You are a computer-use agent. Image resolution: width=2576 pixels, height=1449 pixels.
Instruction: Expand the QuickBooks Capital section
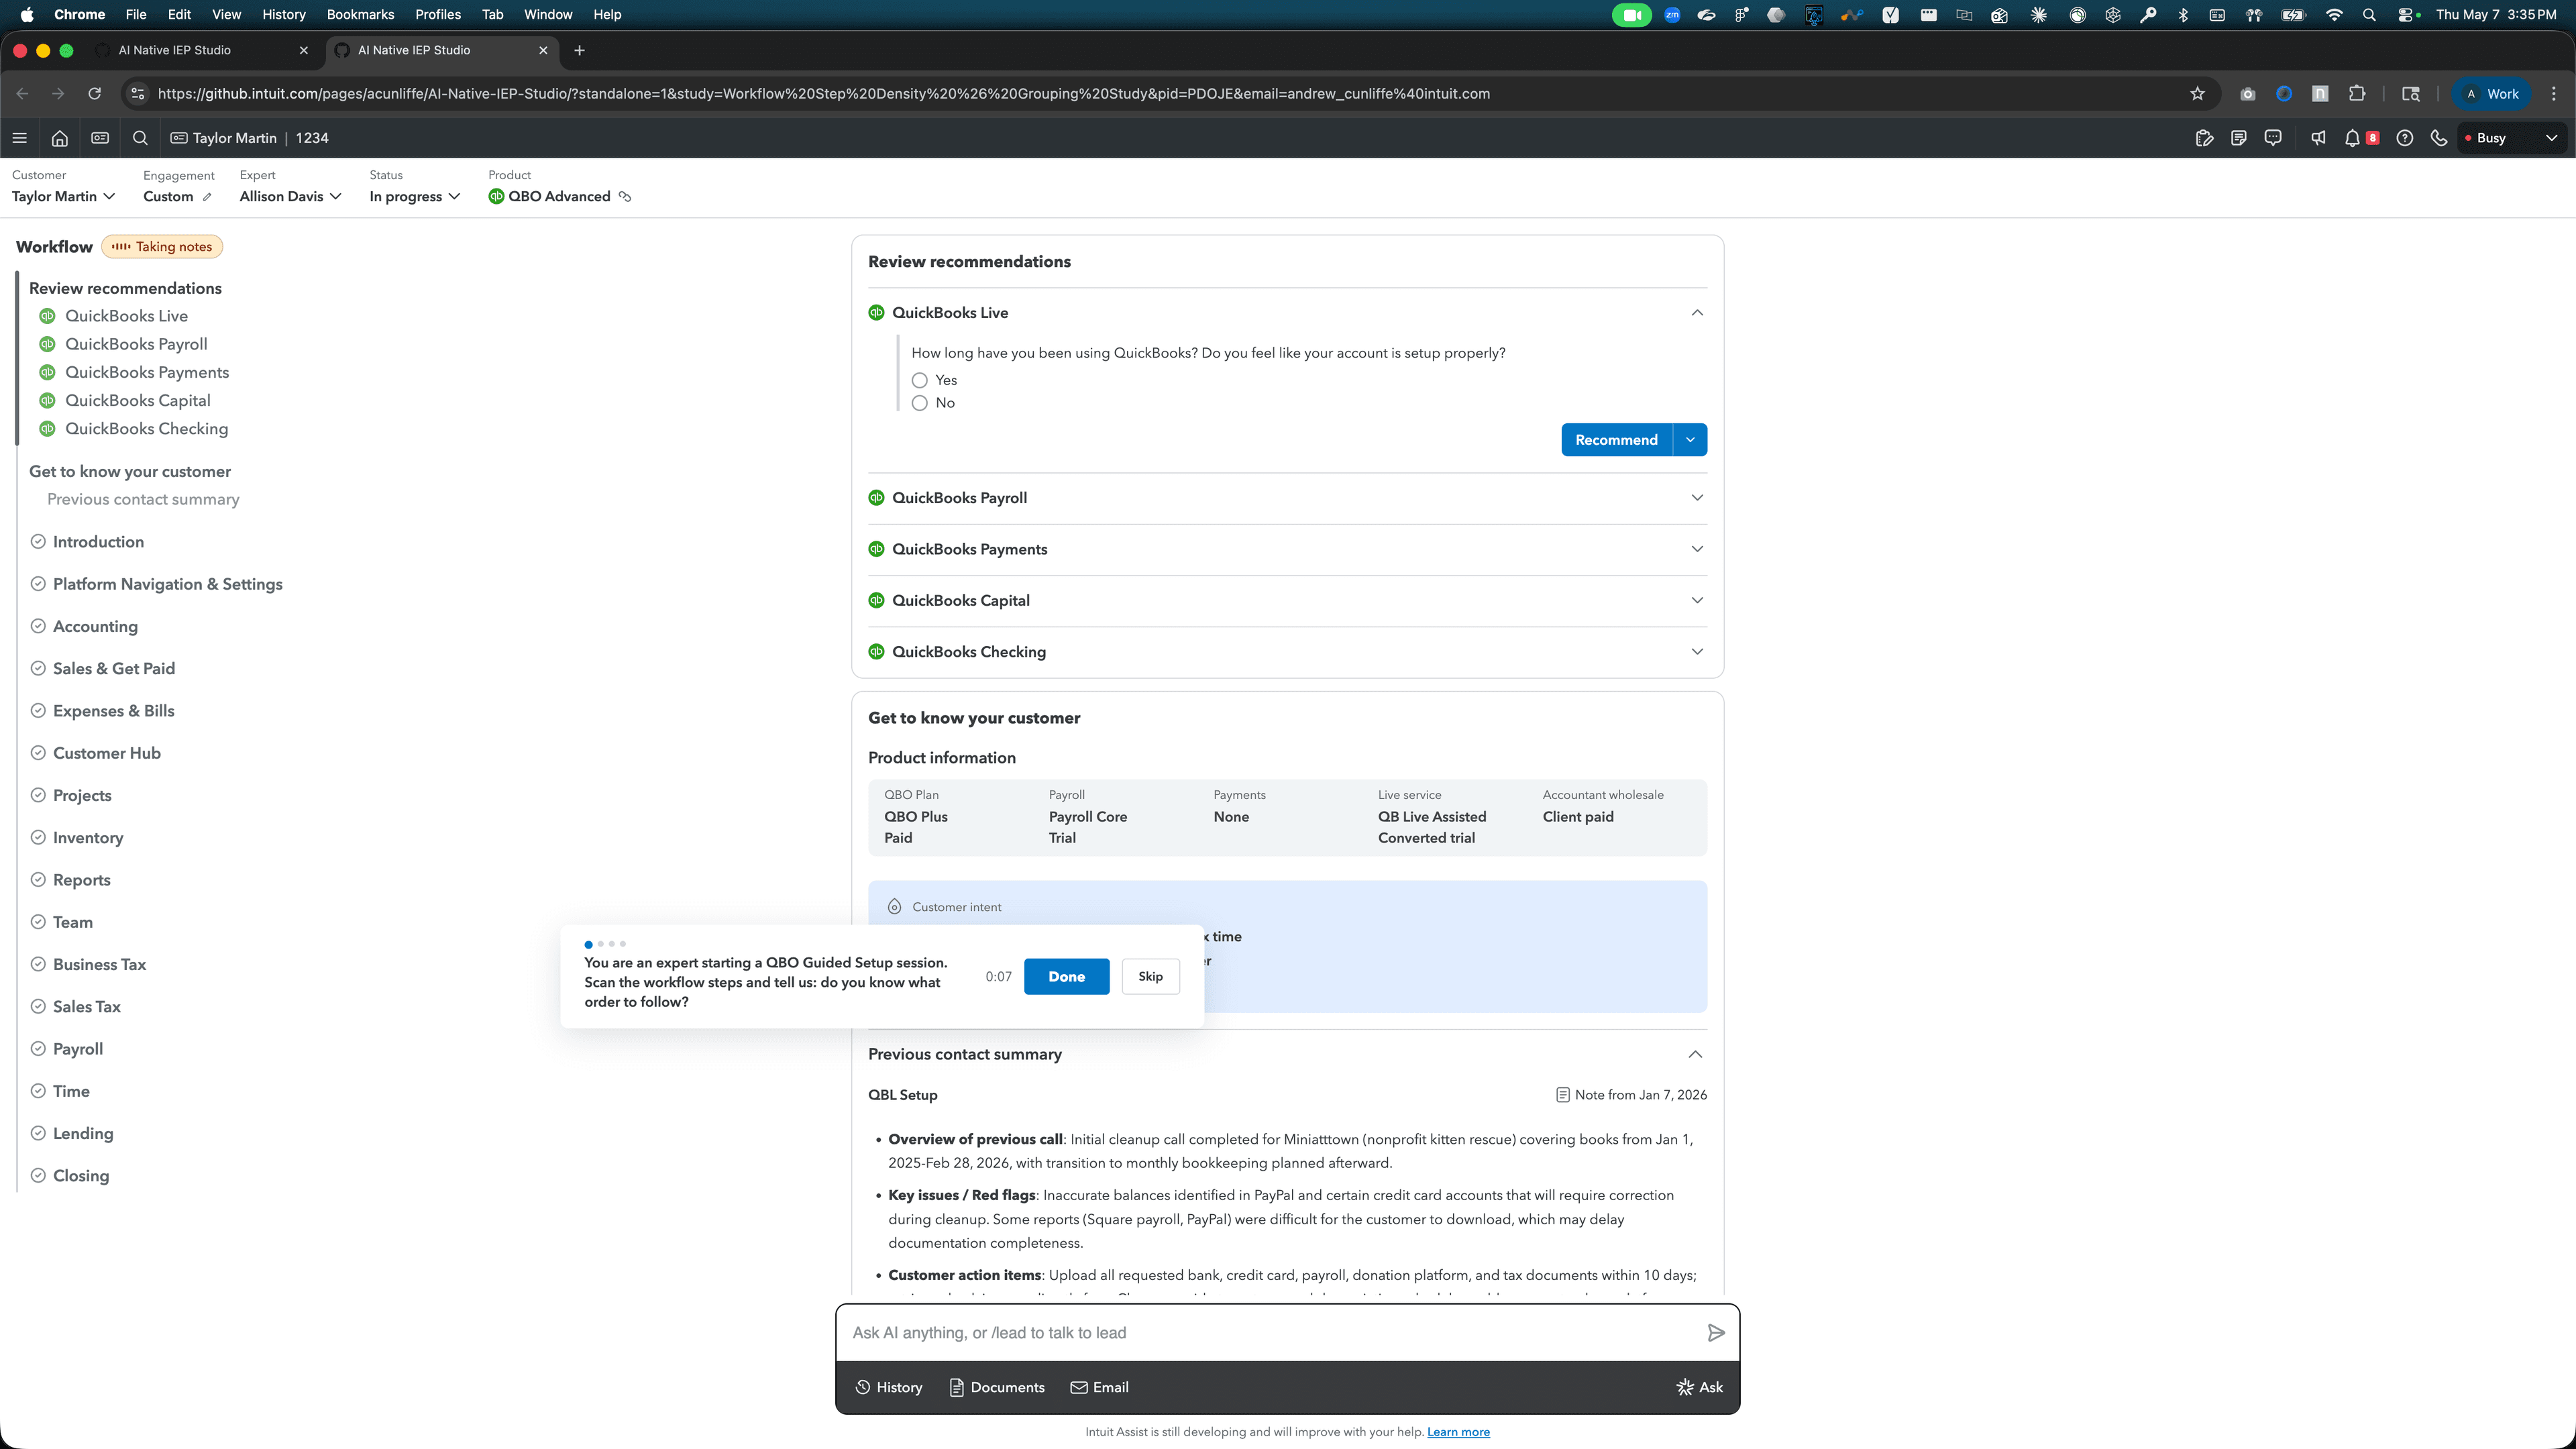(x=1697, y=600)
